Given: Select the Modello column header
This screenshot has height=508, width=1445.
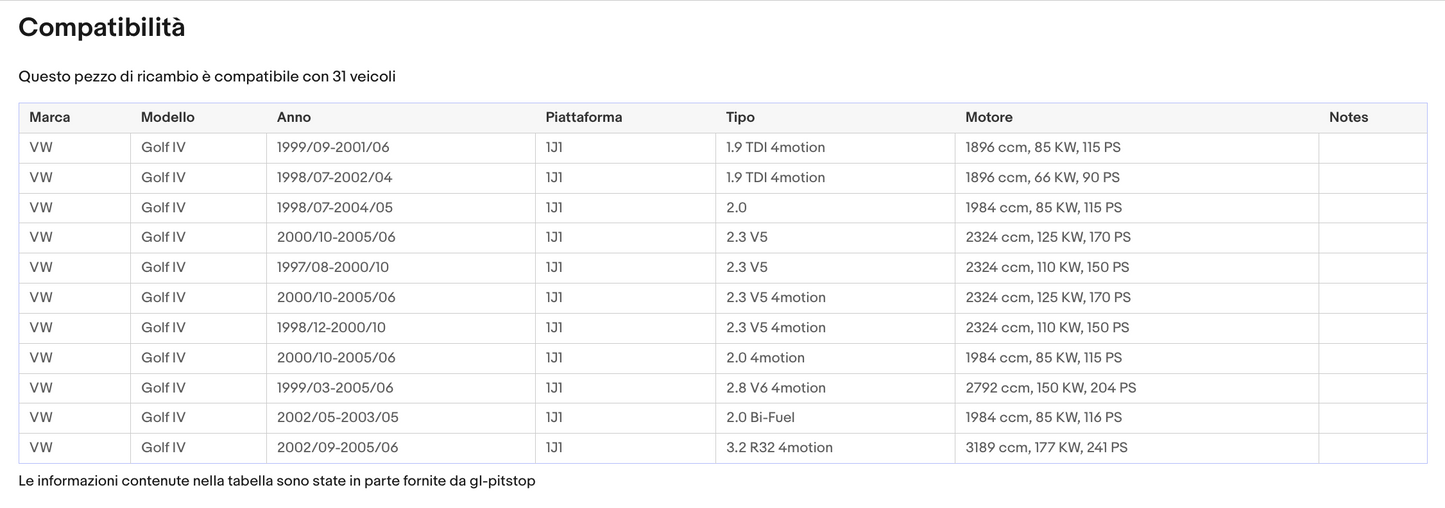Looking at the screenshot, I should (x=168, y=118).
